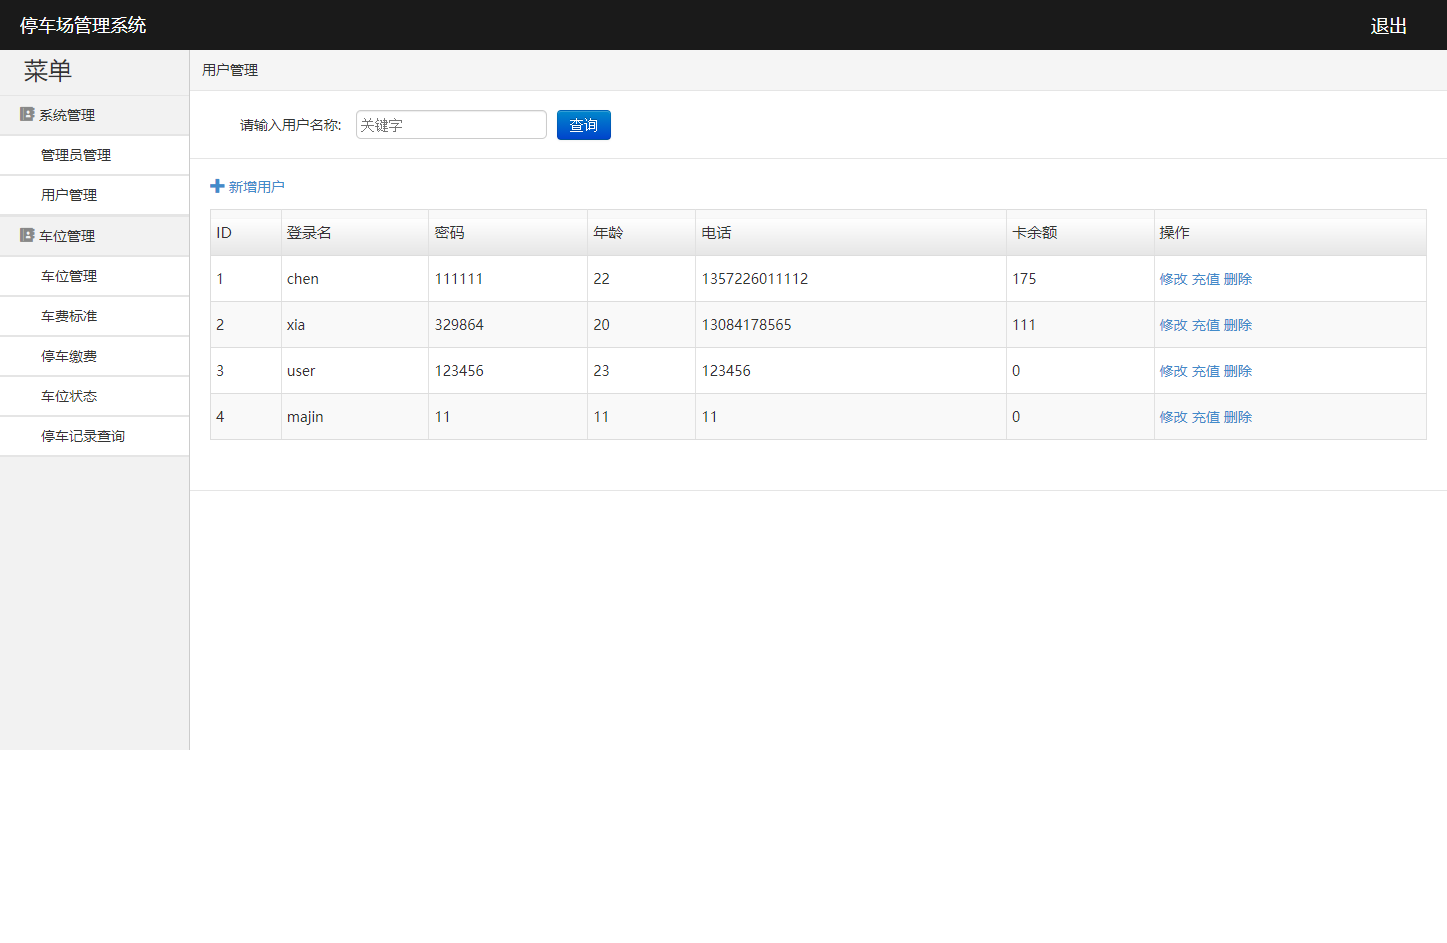This screenshot has width=1447, height=943.
Task: Click 充值 for the user named user
Action: [1205, 371]
